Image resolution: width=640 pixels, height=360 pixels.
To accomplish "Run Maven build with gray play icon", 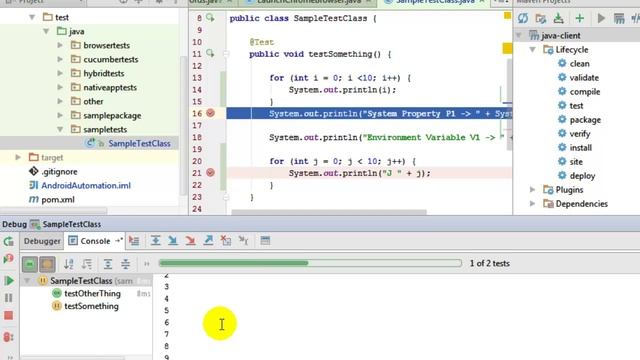I will point(601,18).
